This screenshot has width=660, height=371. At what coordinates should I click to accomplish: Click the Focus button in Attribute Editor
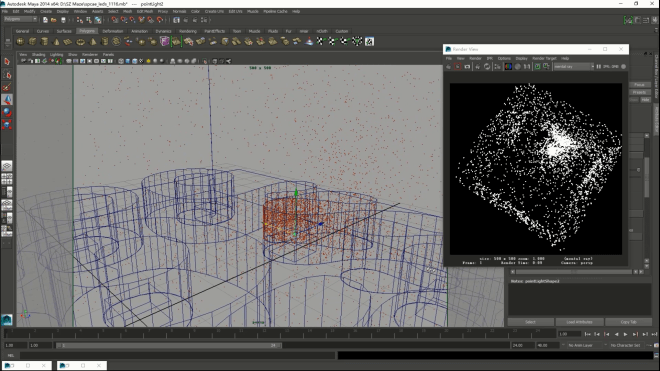point(639,85)
